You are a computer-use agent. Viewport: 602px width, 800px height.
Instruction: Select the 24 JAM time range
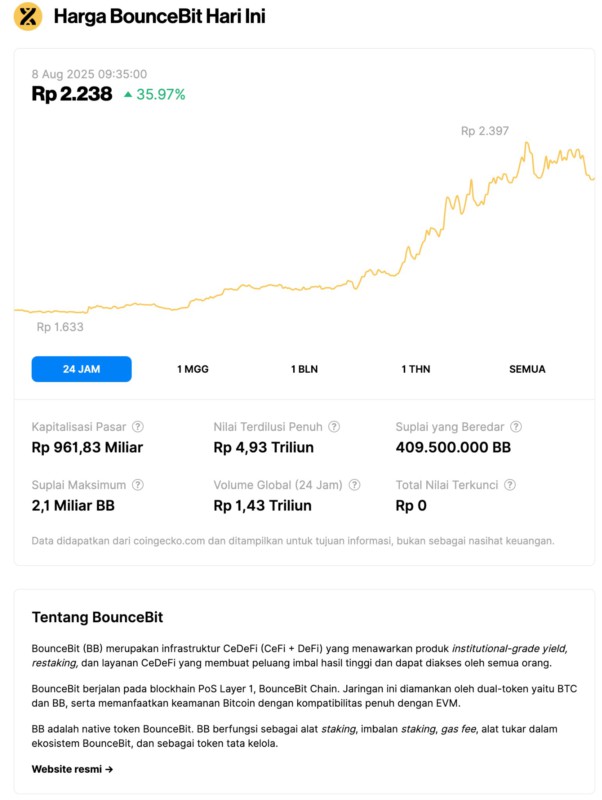[81, 369]
